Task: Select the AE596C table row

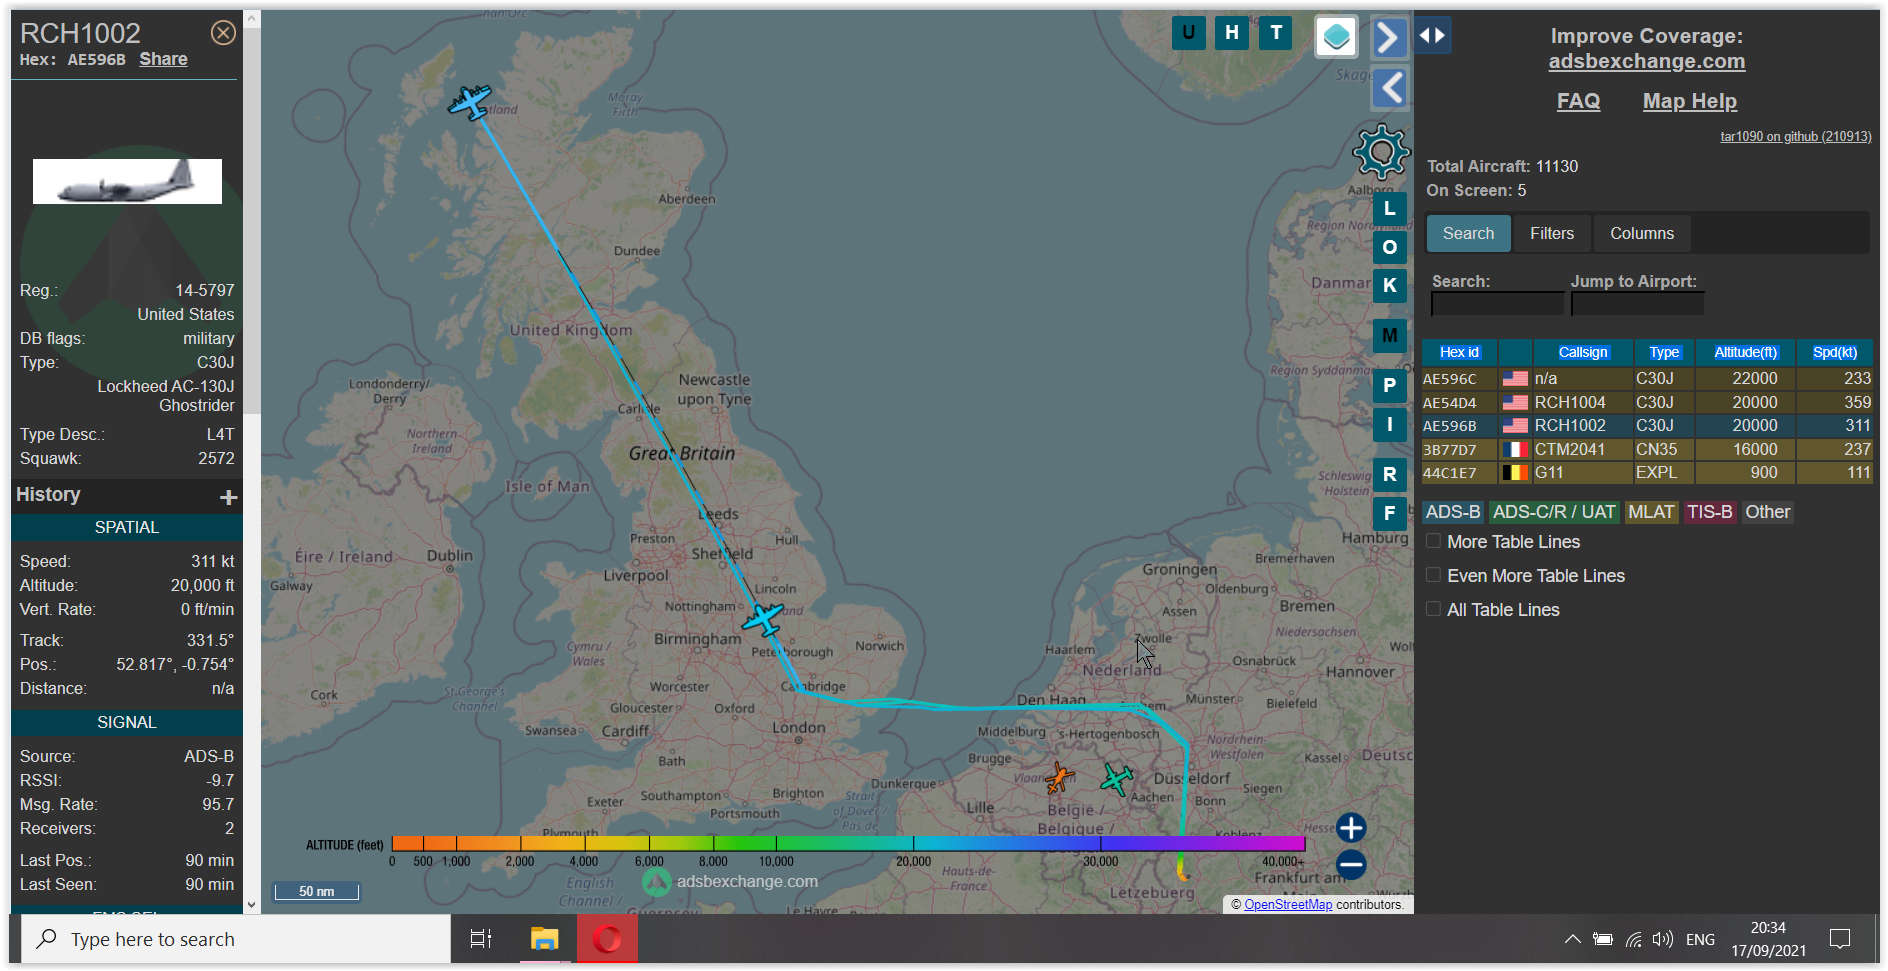Action: pyautogui.click(x=1647, y=379)
